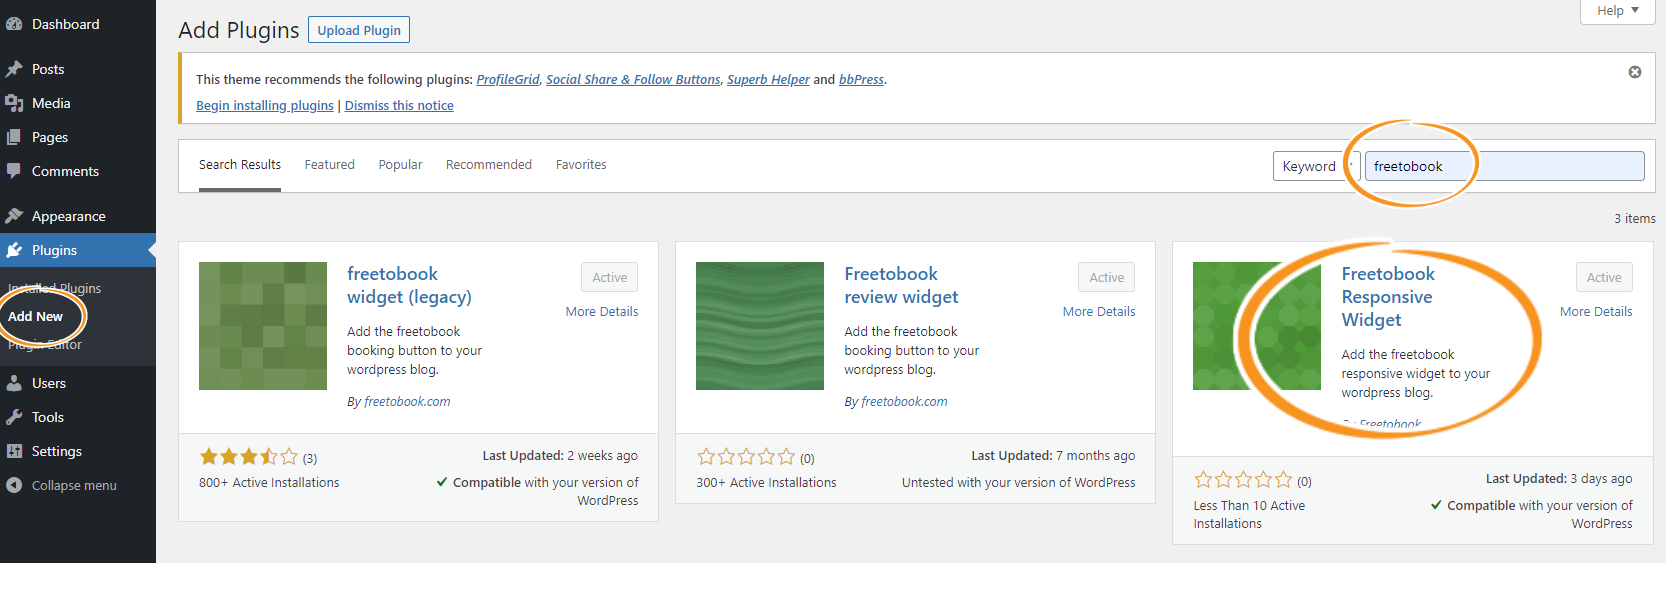
Task: Open the ProfileGrid plugin link
Action: tap(508, 79)
